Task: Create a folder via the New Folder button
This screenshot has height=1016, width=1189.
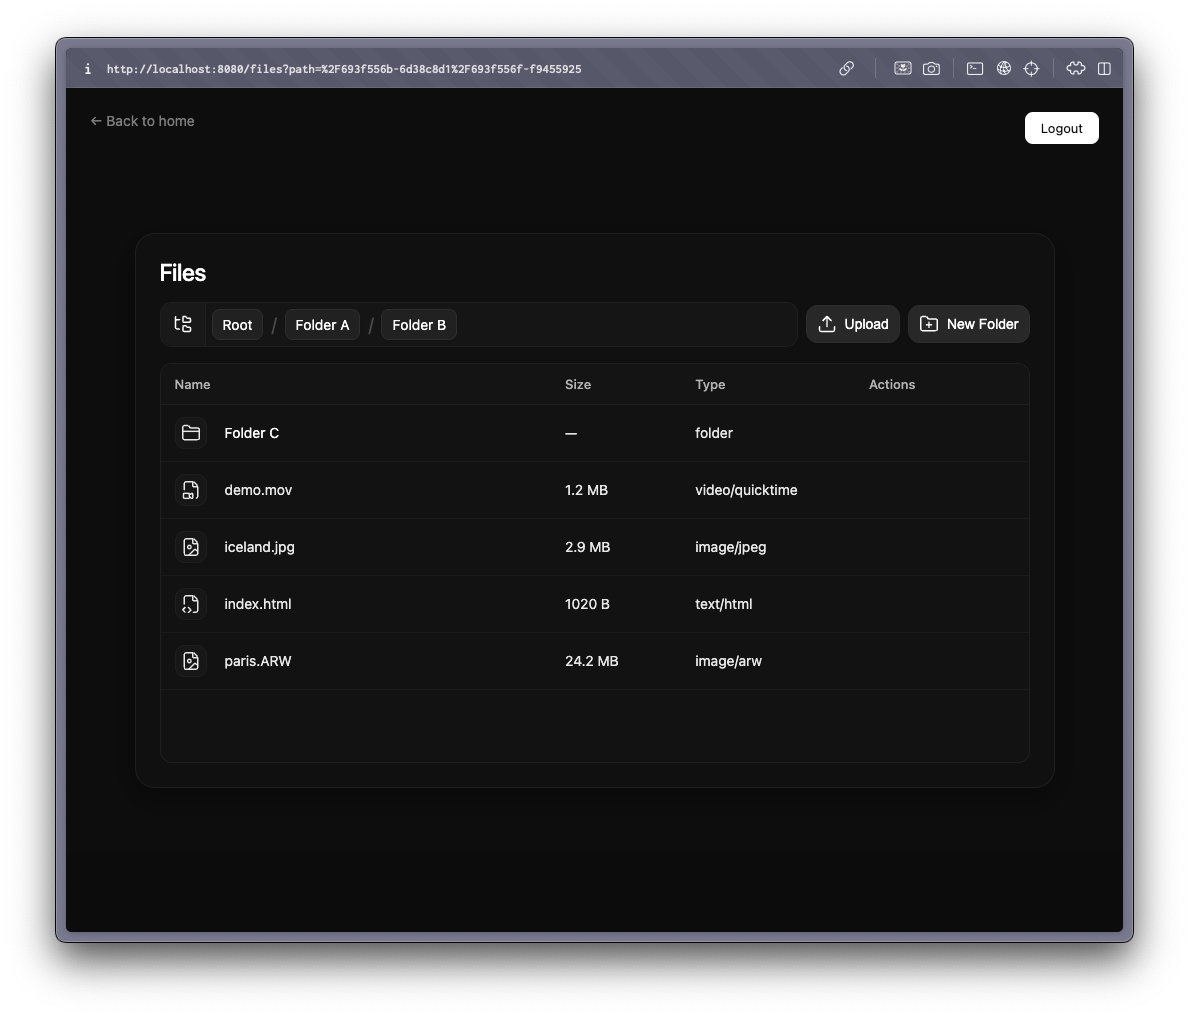Action: 968,324
